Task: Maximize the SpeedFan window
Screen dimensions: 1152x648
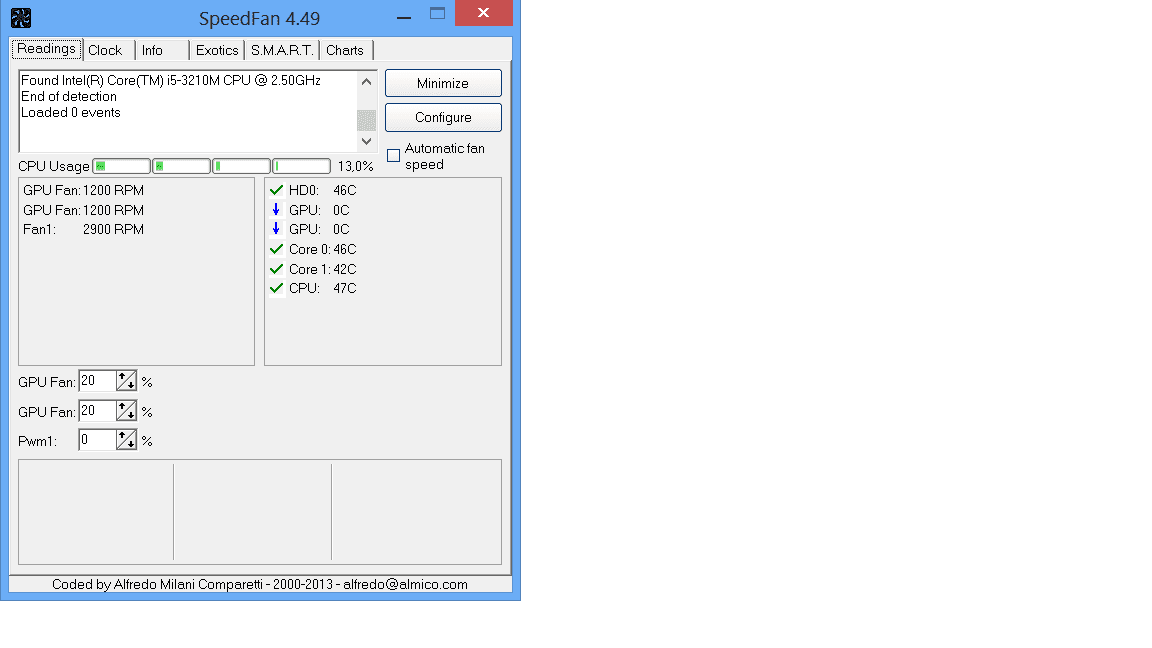Action: tap(437, 13)
